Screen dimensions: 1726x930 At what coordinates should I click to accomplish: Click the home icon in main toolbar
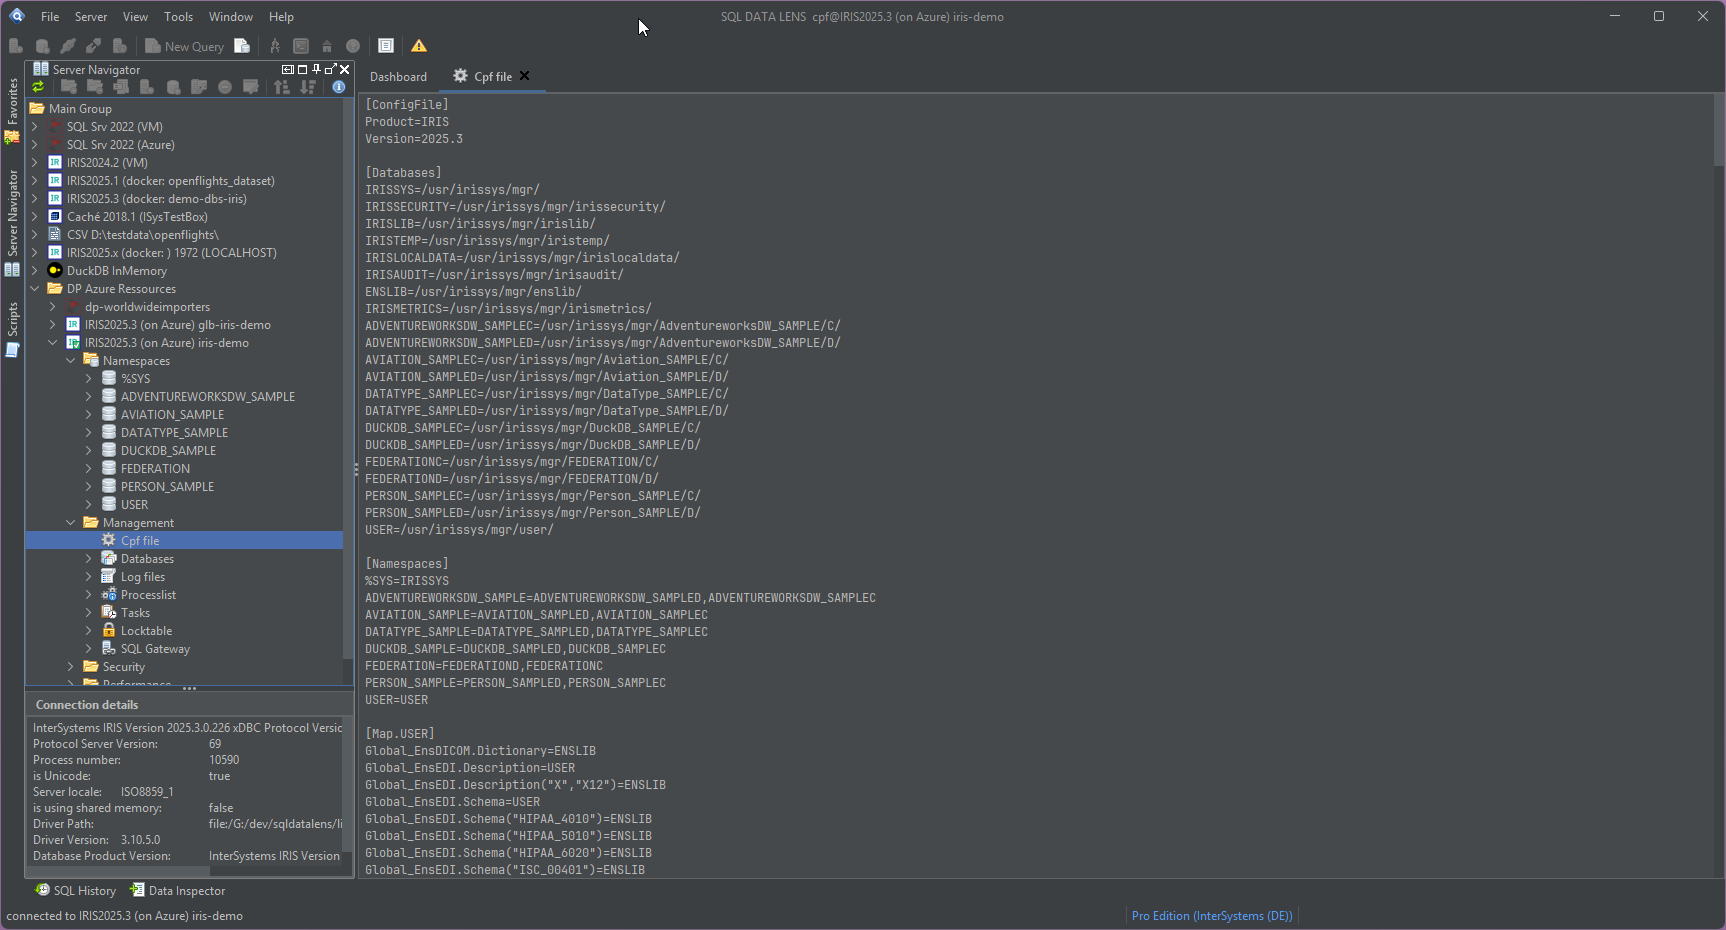click(327, 46)
